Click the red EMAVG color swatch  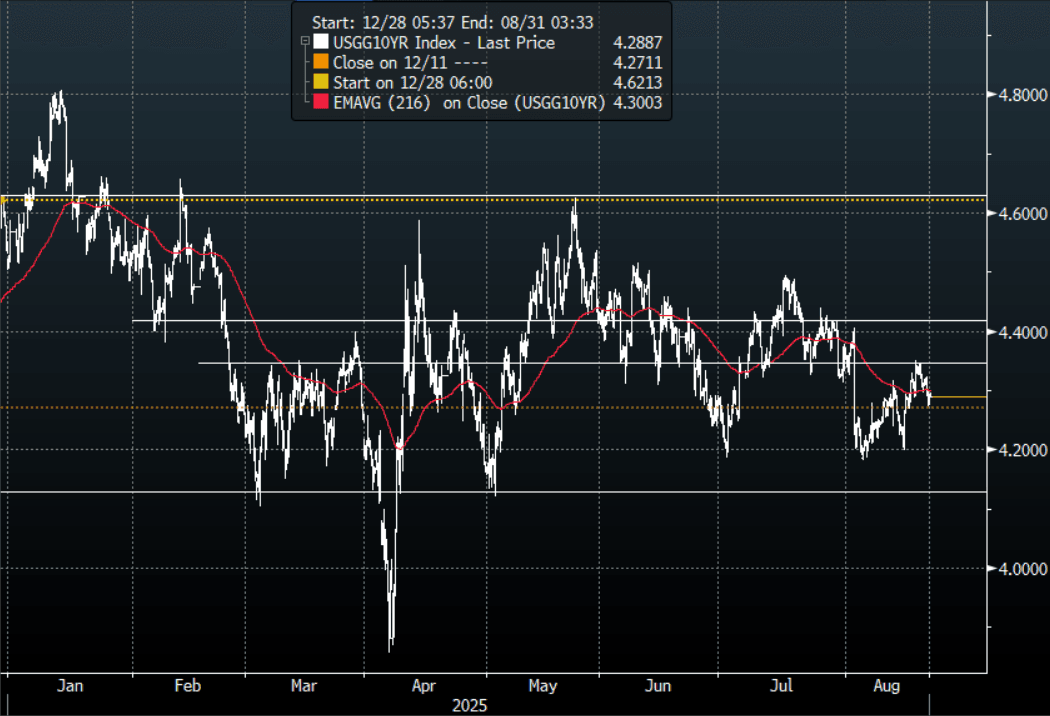tap(320, 102)
